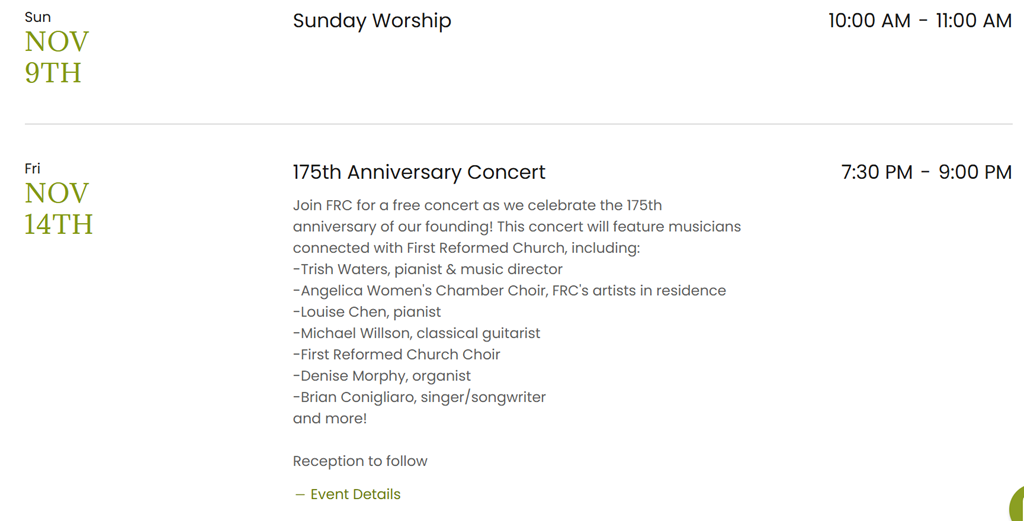The height and width of the screenshot is (521, 1024).
Task: Click the Reception to follow text
Action: pos(360,461)
